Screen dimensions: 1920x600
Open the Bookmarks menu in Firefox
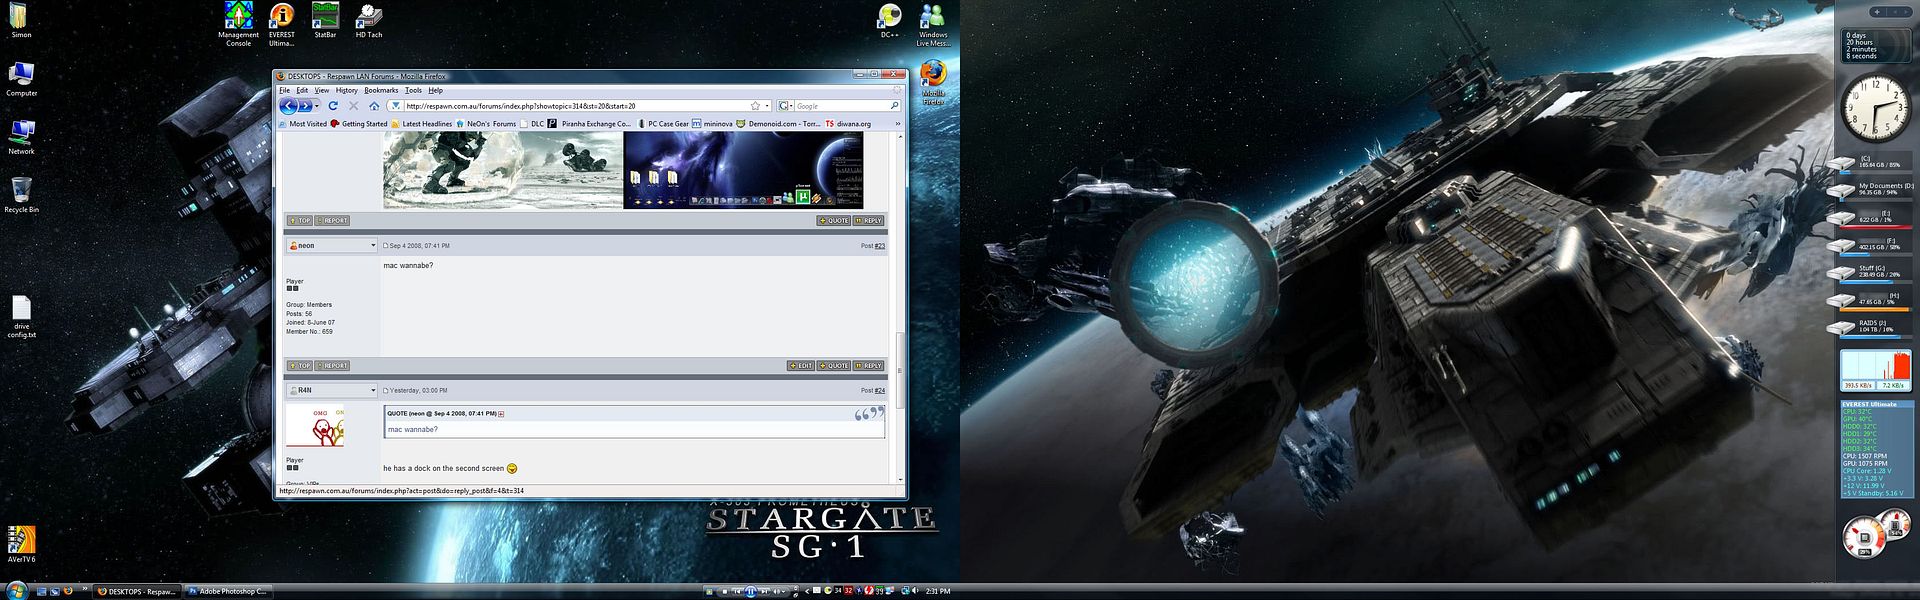coord(381,90)
